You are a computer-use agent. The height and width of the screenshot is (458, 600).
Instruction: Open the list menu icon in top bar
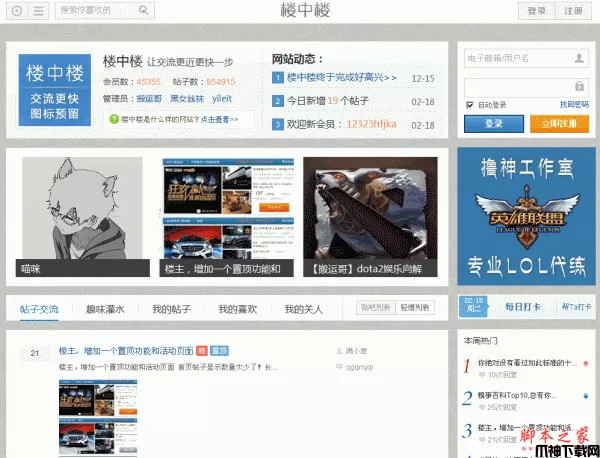(37, 11)
